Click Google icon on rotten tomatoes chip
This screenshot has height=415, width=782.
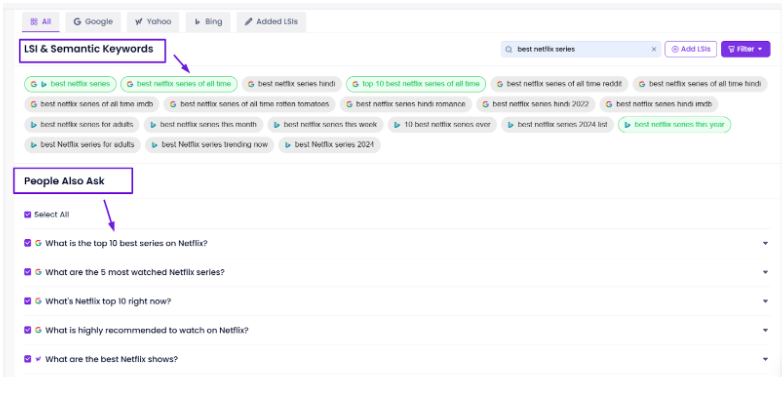[x=173, y=104]
